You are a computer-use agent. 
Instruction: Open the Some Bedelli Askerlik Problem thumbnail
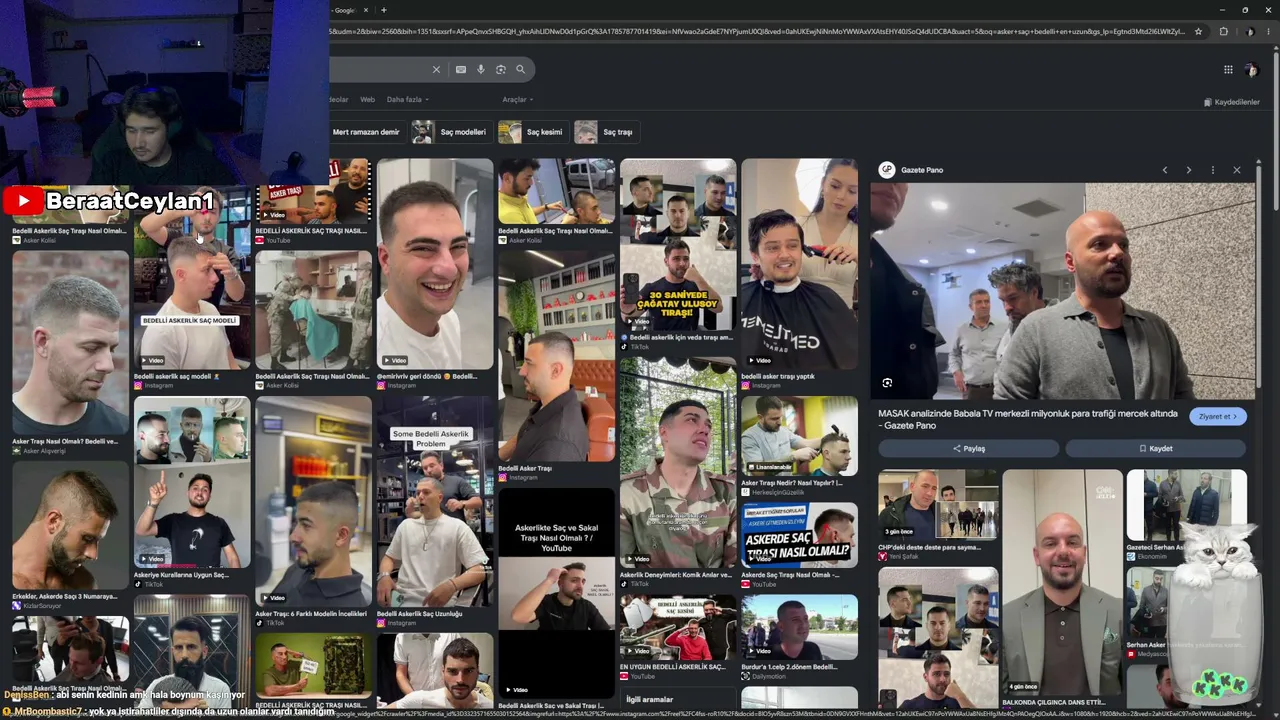click(x=435, y=501)
